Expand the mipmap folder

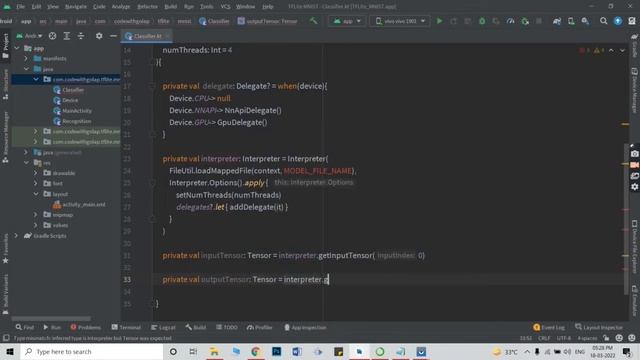coord(36,215)
